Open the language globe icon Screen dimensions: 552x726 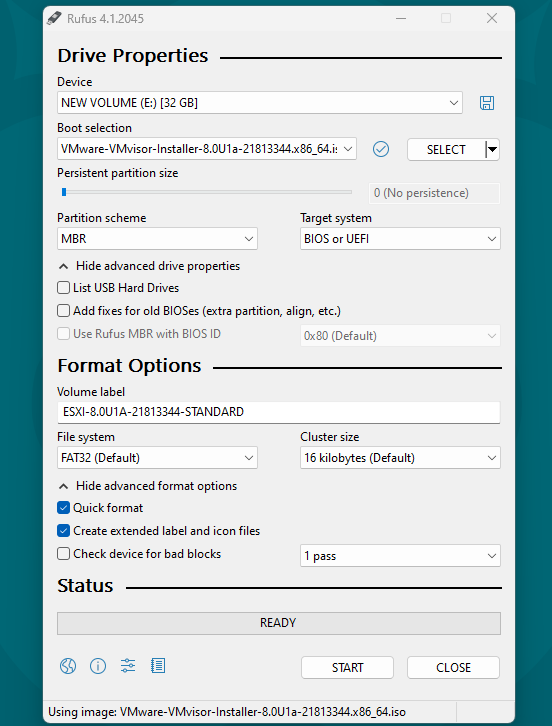point(68,666)
